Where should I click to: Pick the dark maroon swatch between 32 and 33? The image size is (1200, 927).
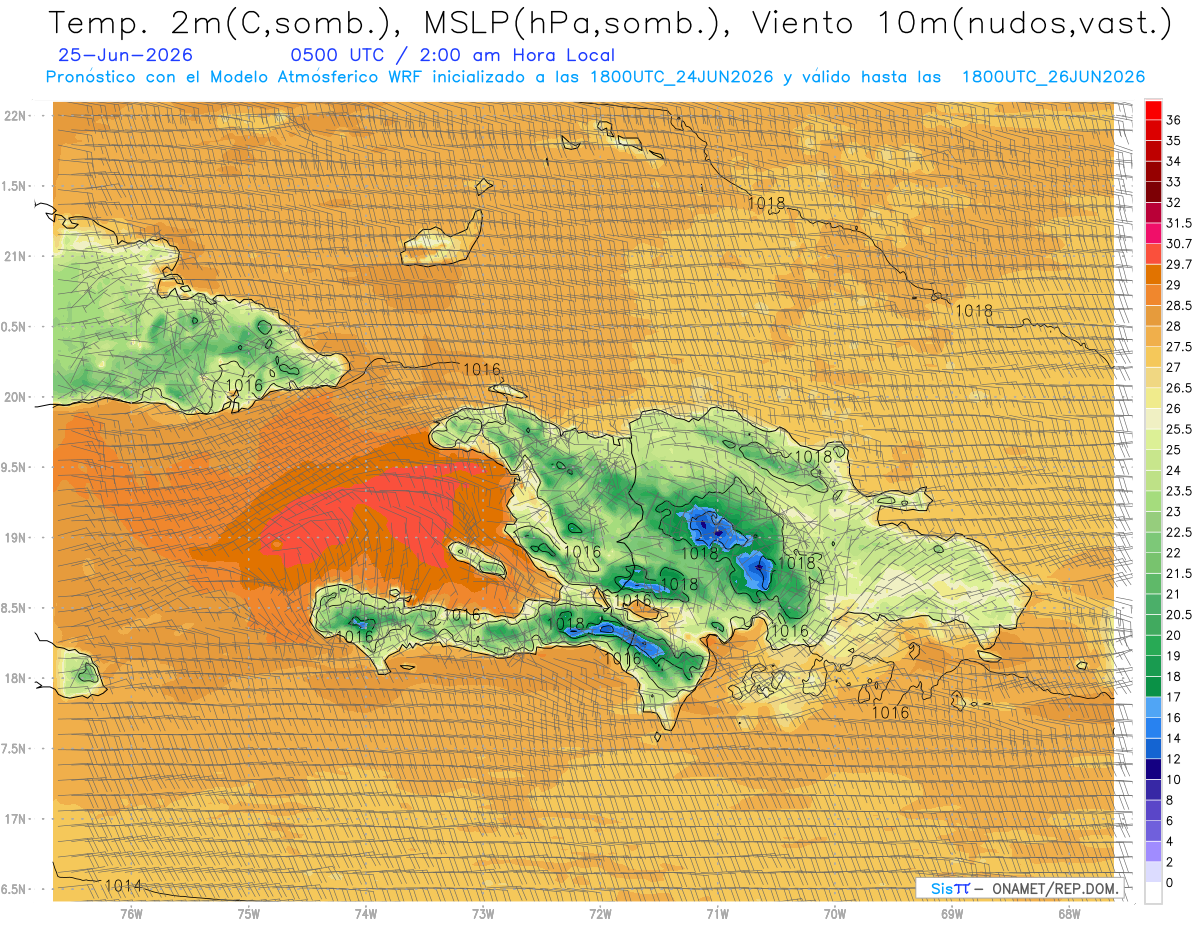(1153, 192)
